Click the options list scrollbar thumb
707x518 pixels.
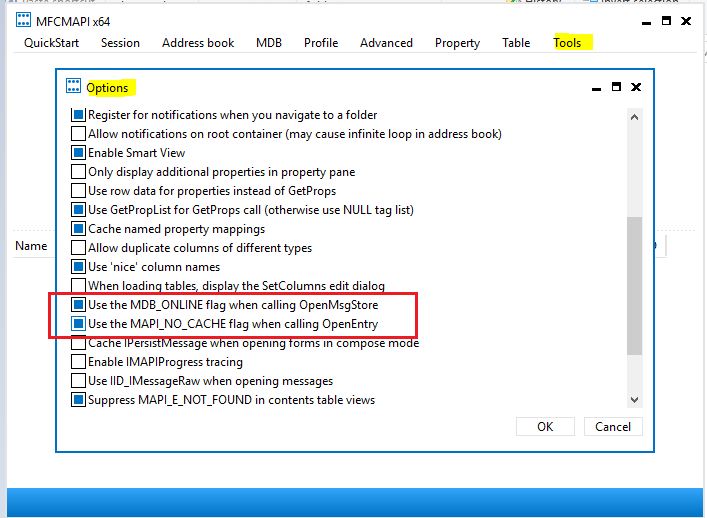(x=634, y=286)
